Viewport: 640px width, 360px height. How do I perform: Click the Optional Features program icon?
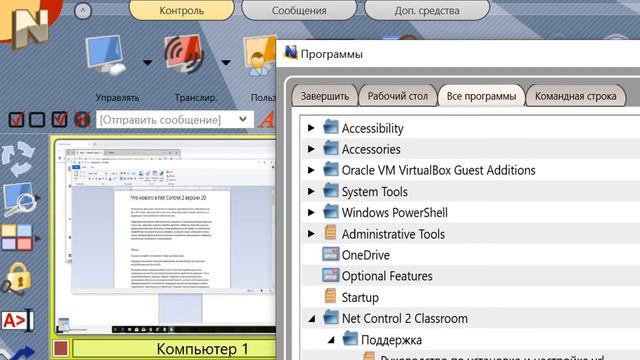[x=331, y=275]
